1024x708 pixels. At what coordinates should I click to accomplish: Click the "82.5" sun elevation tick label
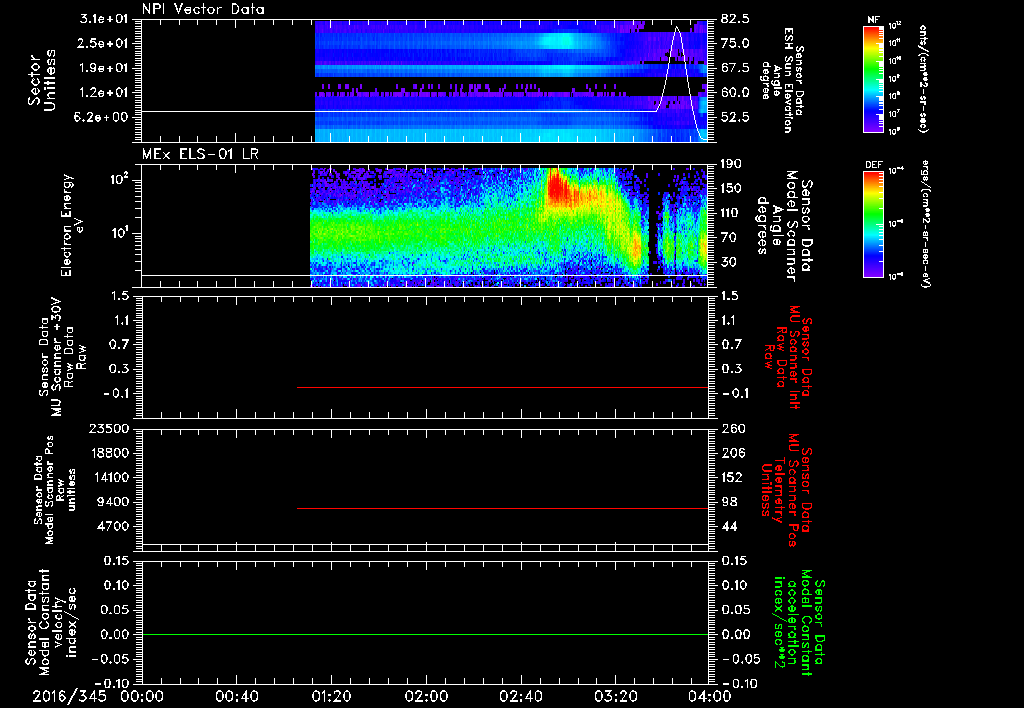(735, 19)
